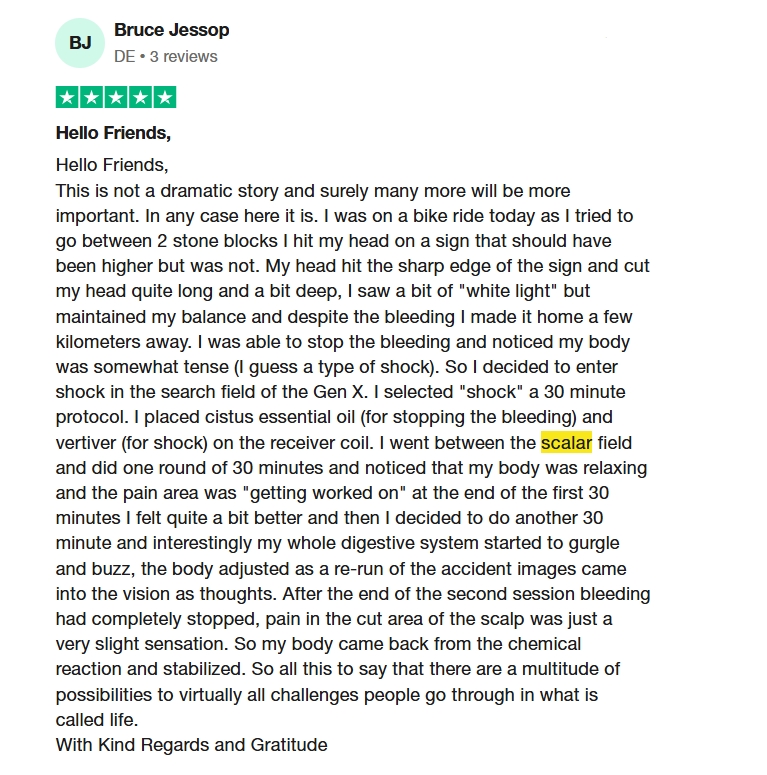Click the non-bold "Hello Friends," greeting line
Screen dimensions: 767x775
112,166
